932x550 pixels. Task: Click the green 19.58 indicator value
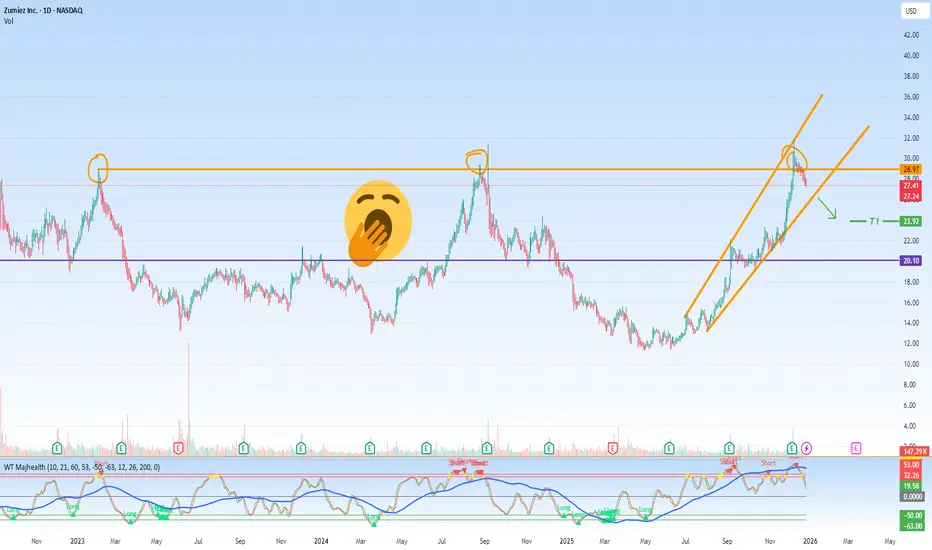[x=912, y=486]
